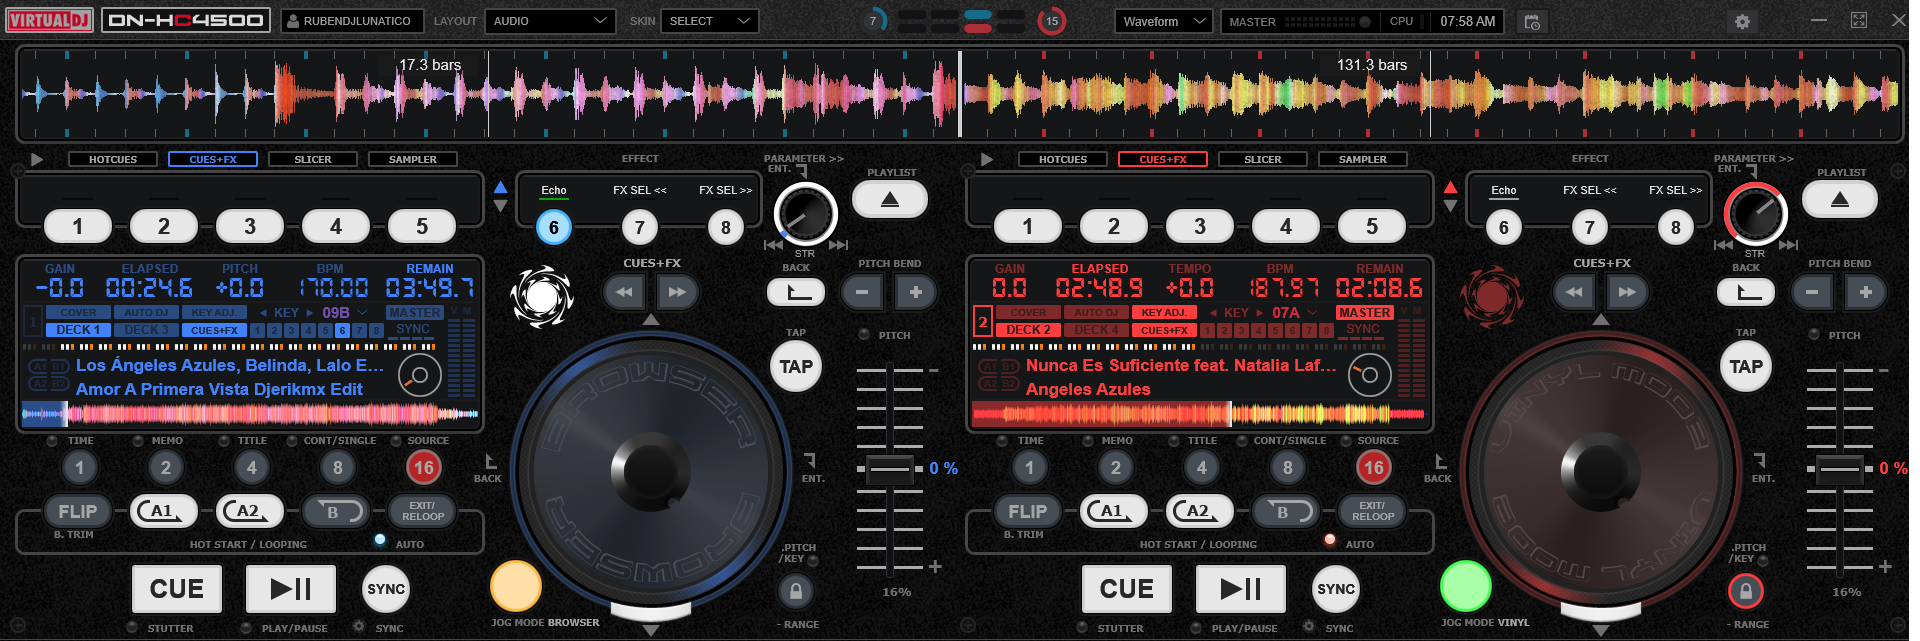This screenshot has width=1920, height=641.
Task: Toggle the left deck key lock padlock
Action: point(796,591)
